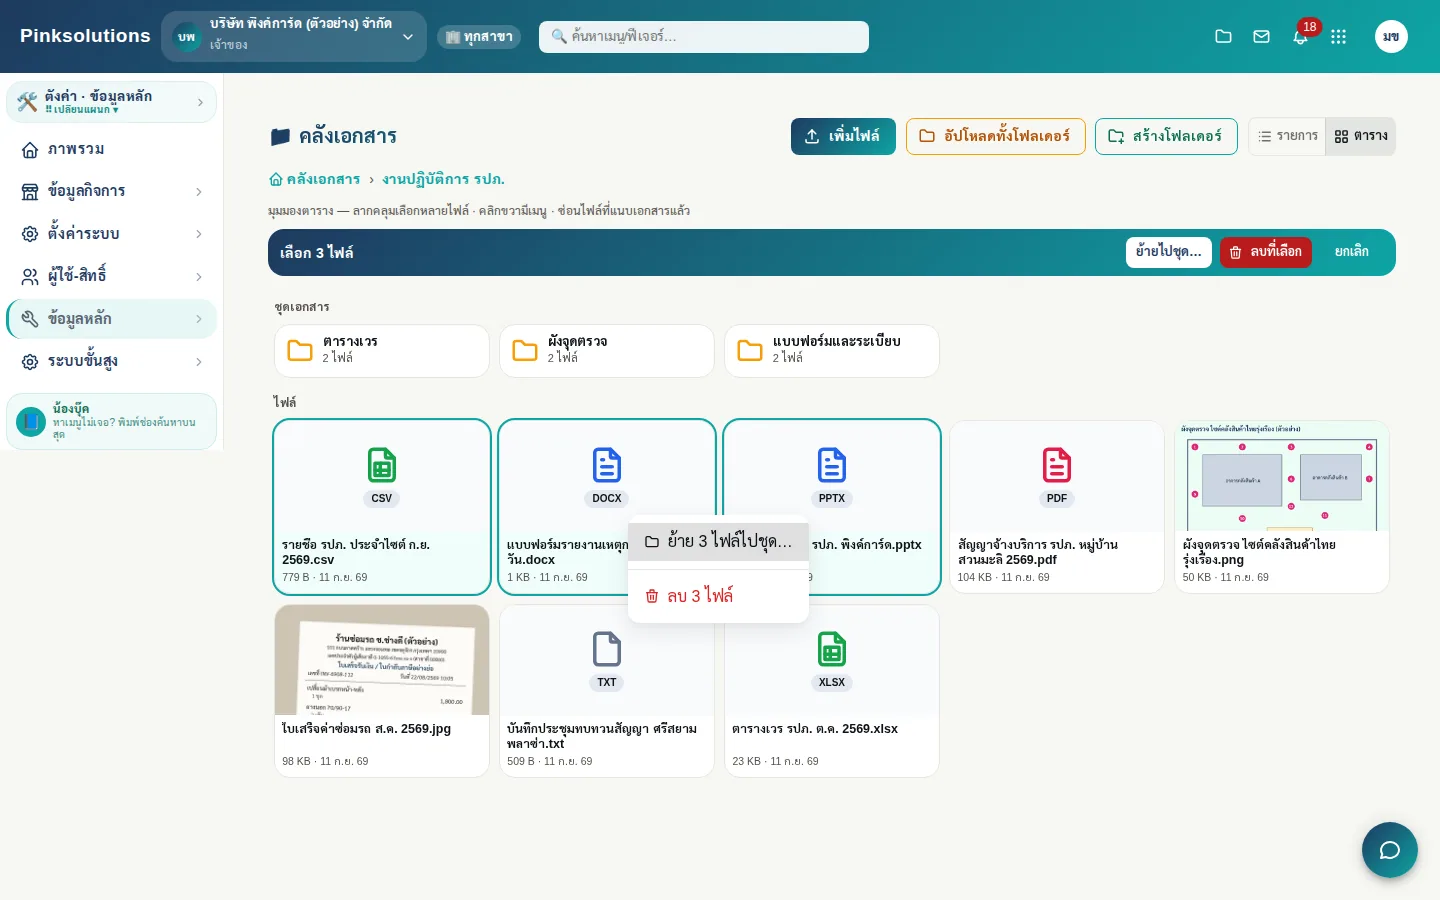Image resolution: width=1440 pixels, height=900 pixels.
Task: Choose ย้าย 3 ไฟล์ไปชุด… from context menu
Action: coord(718,542)
